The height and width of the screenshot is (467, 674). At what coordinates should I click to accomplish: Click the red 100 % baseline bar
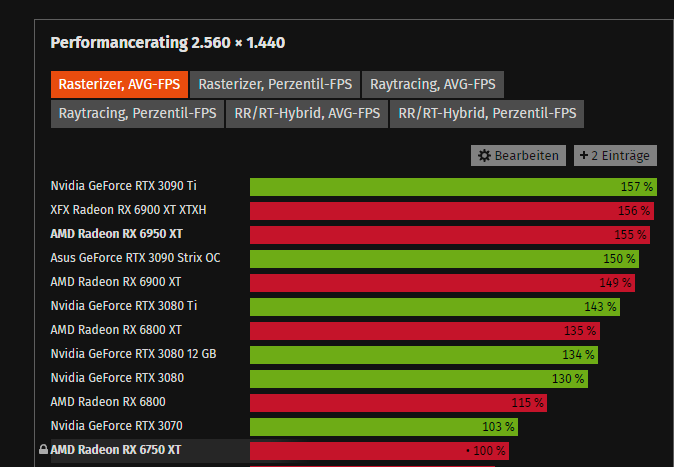380,451
